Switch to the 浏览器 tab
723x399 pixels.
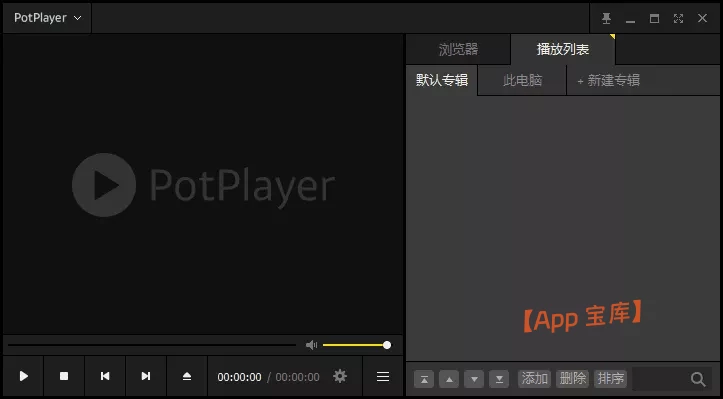458,49
